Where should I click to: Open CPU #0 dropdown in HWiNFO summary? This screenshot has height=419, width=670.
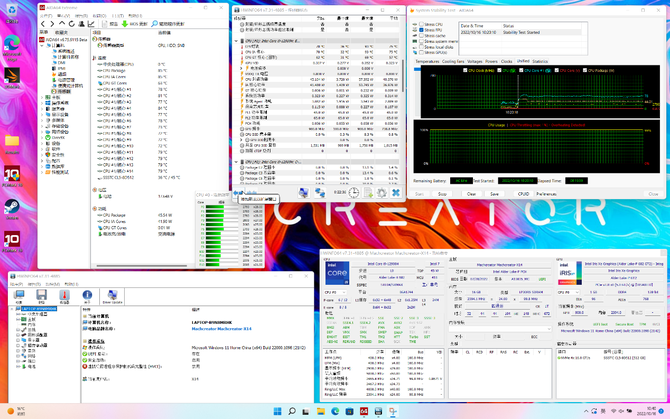click(x=335, y=293)
